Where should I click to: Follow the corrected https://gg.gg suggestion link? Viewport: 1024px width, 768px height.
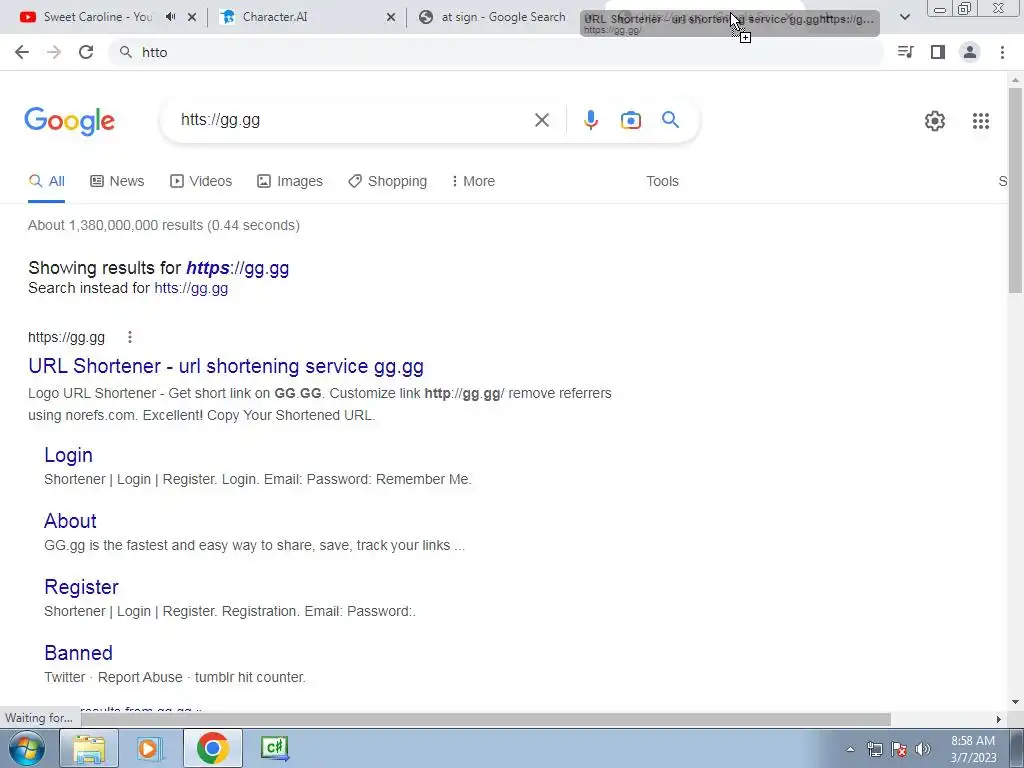238,268
